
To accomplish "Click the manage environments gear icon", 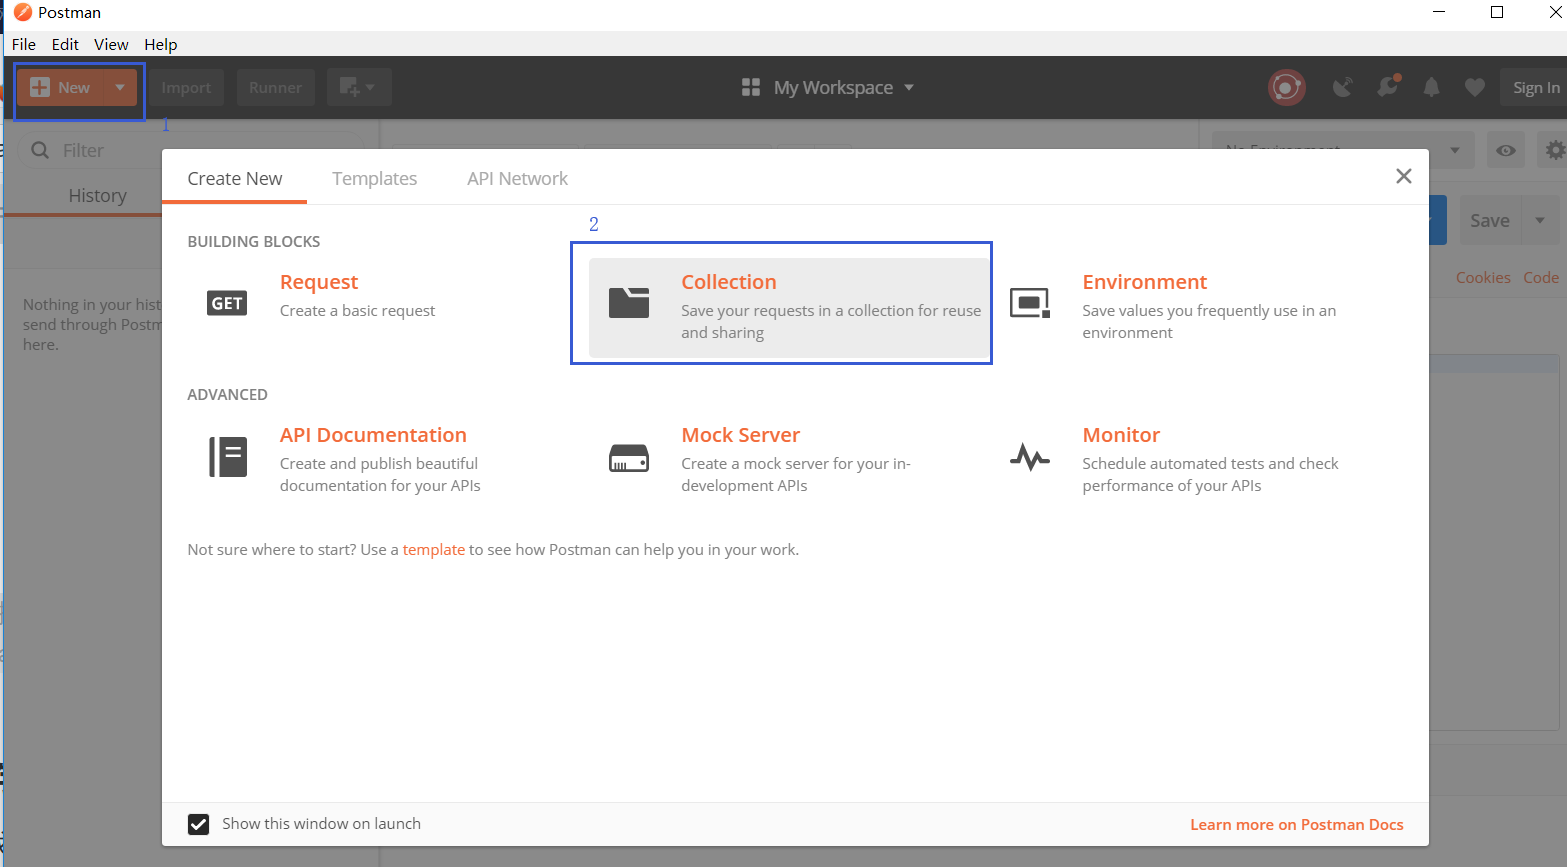I will click(1554, 151).
